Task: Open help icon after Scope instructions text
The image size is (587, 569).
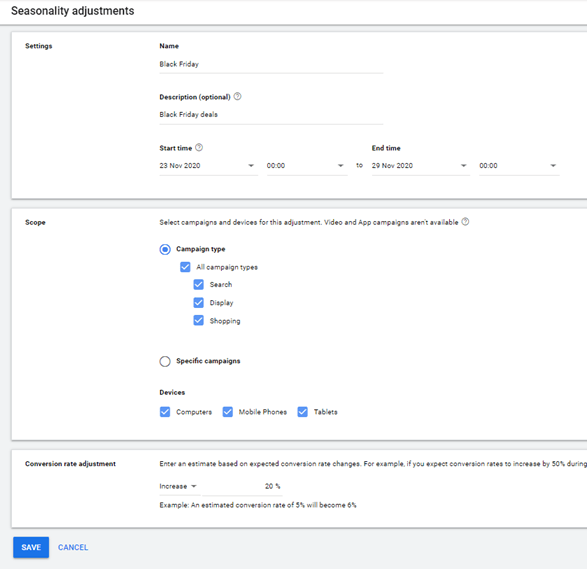Action: pos(465,222)
